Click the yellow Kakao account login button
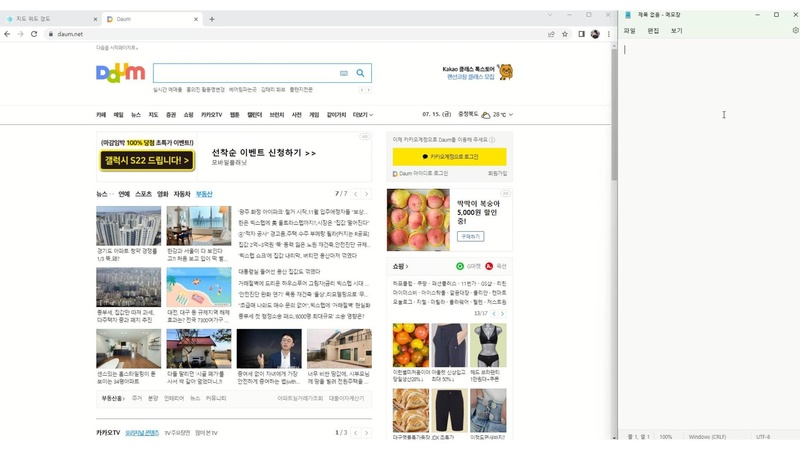Image resolution: width=800 pixels, height=450 pixels. [449, 157]
